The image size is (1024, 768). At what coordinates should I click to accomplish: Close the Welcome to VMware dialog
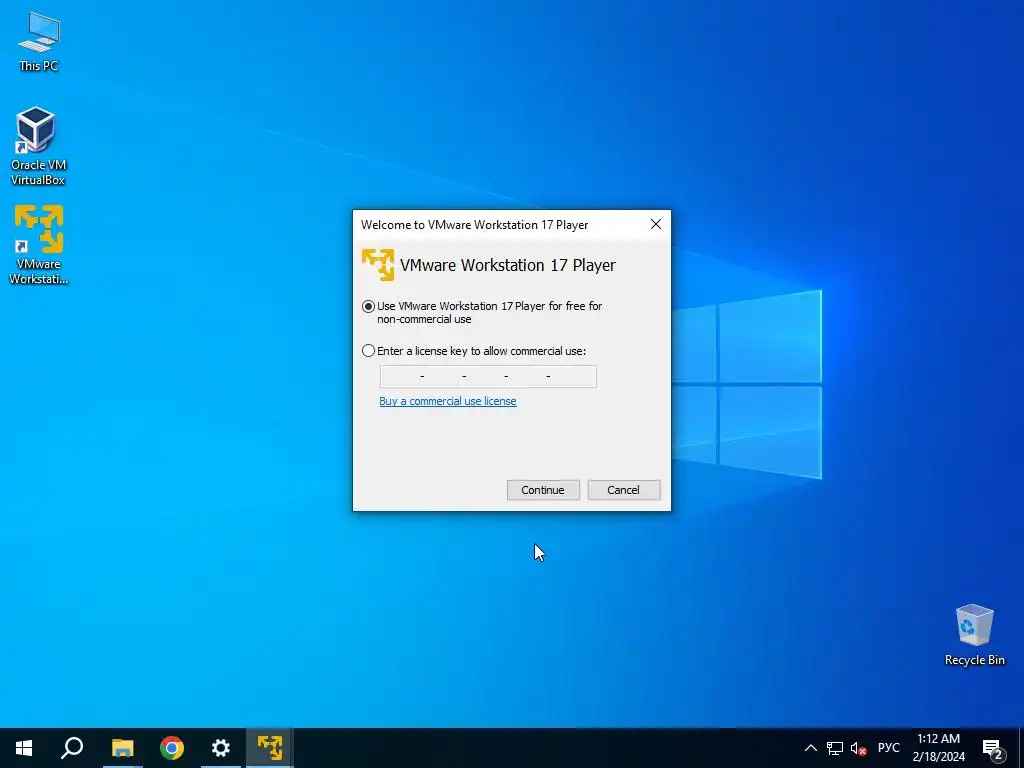click(656, 224)
